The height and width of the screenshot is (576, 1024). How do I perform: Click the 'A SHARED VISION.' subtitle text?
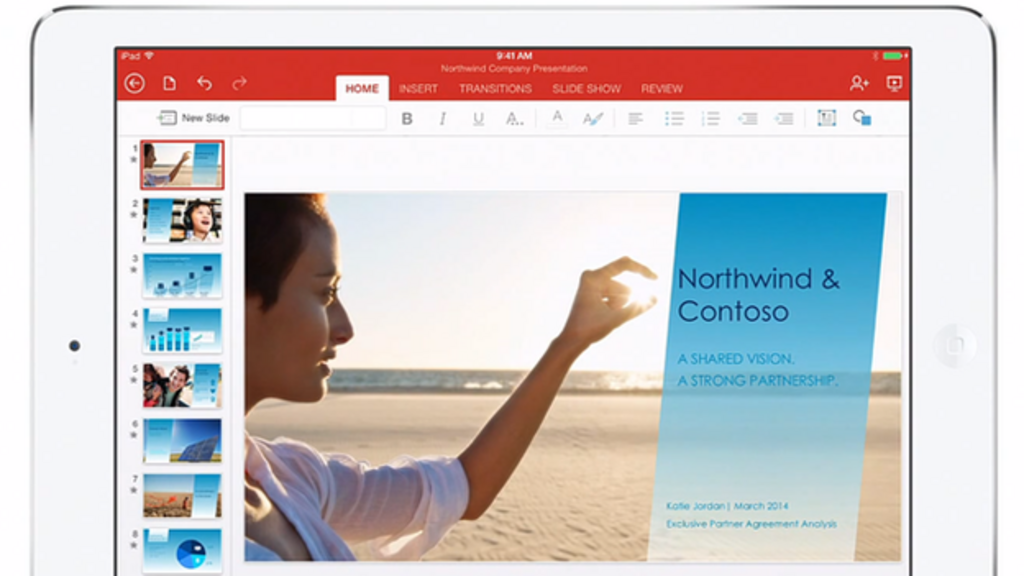[736, 359]
